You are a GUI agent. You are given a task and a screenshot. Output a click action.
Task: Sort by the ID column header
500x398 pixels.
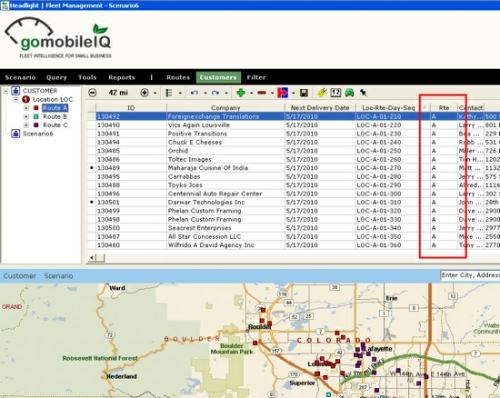131,108
